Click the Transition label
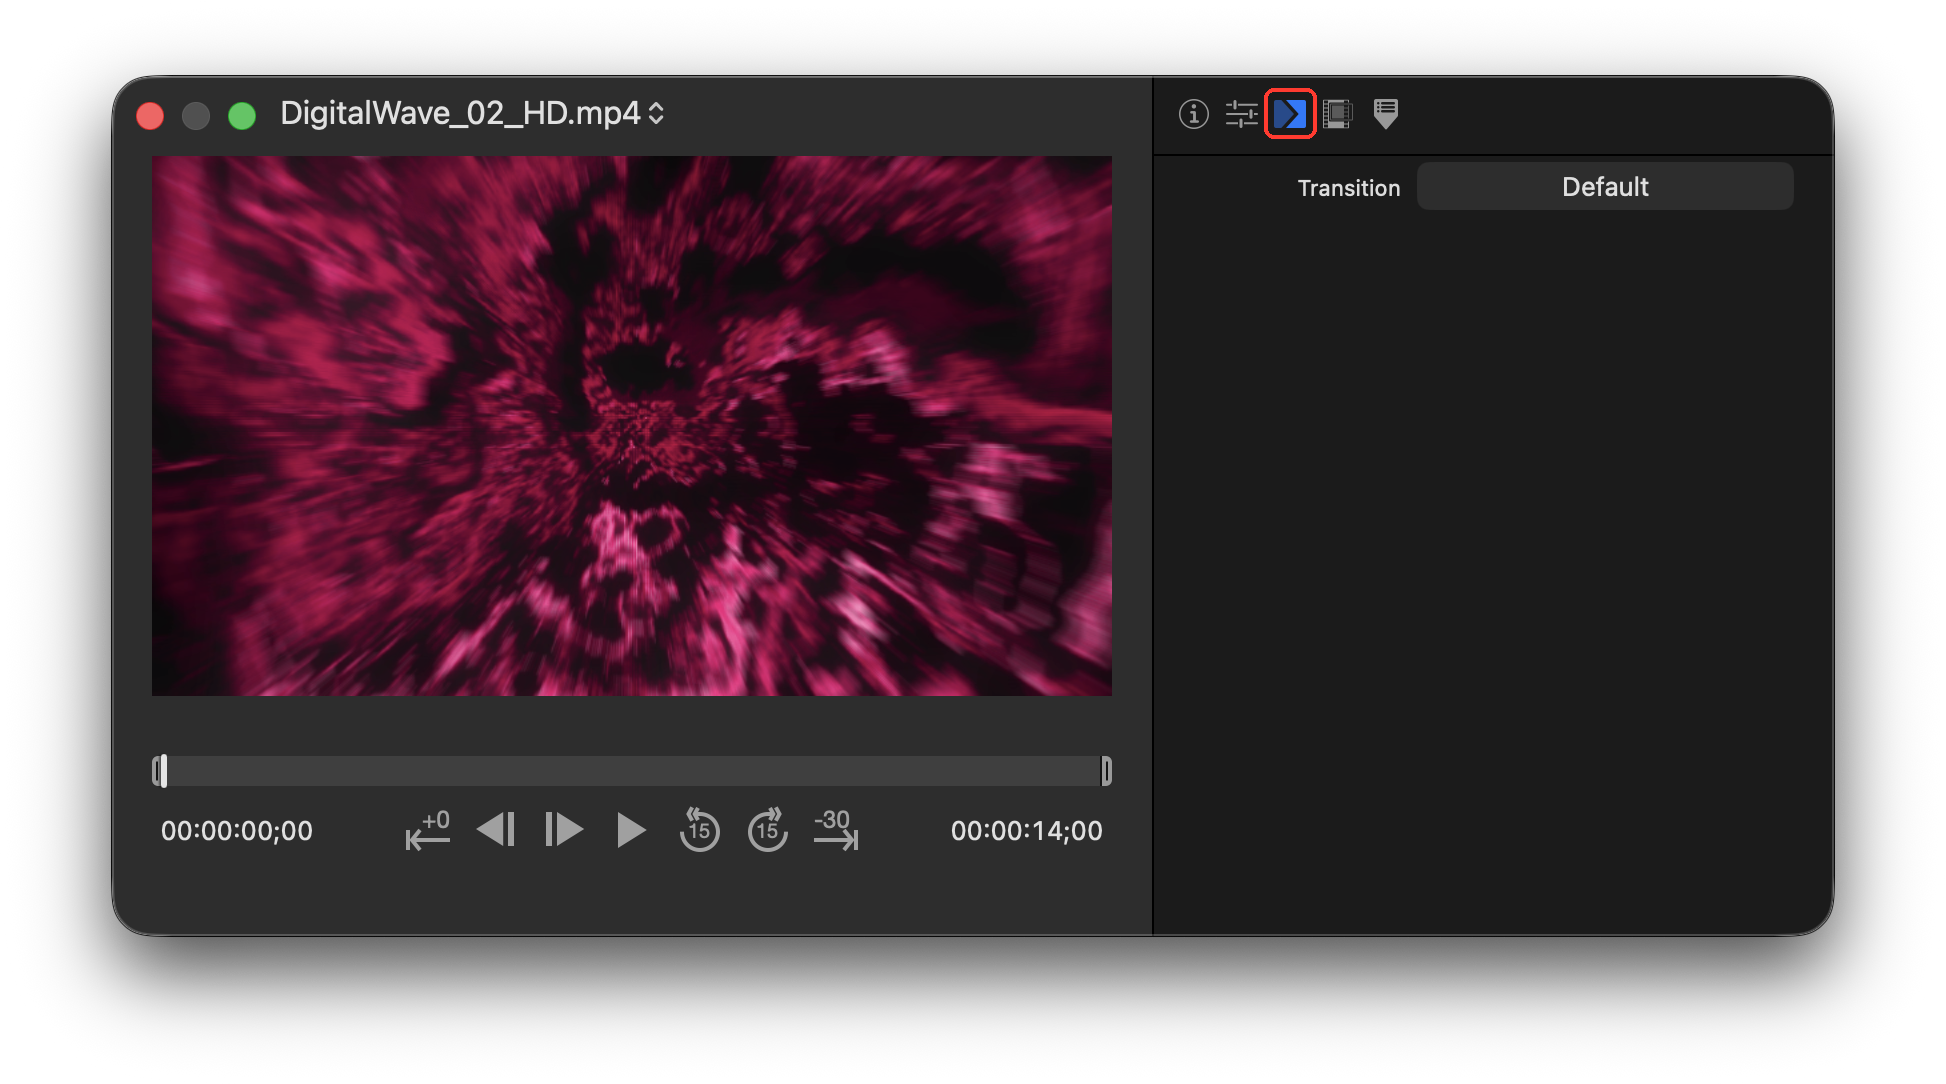 point(1349,188)
